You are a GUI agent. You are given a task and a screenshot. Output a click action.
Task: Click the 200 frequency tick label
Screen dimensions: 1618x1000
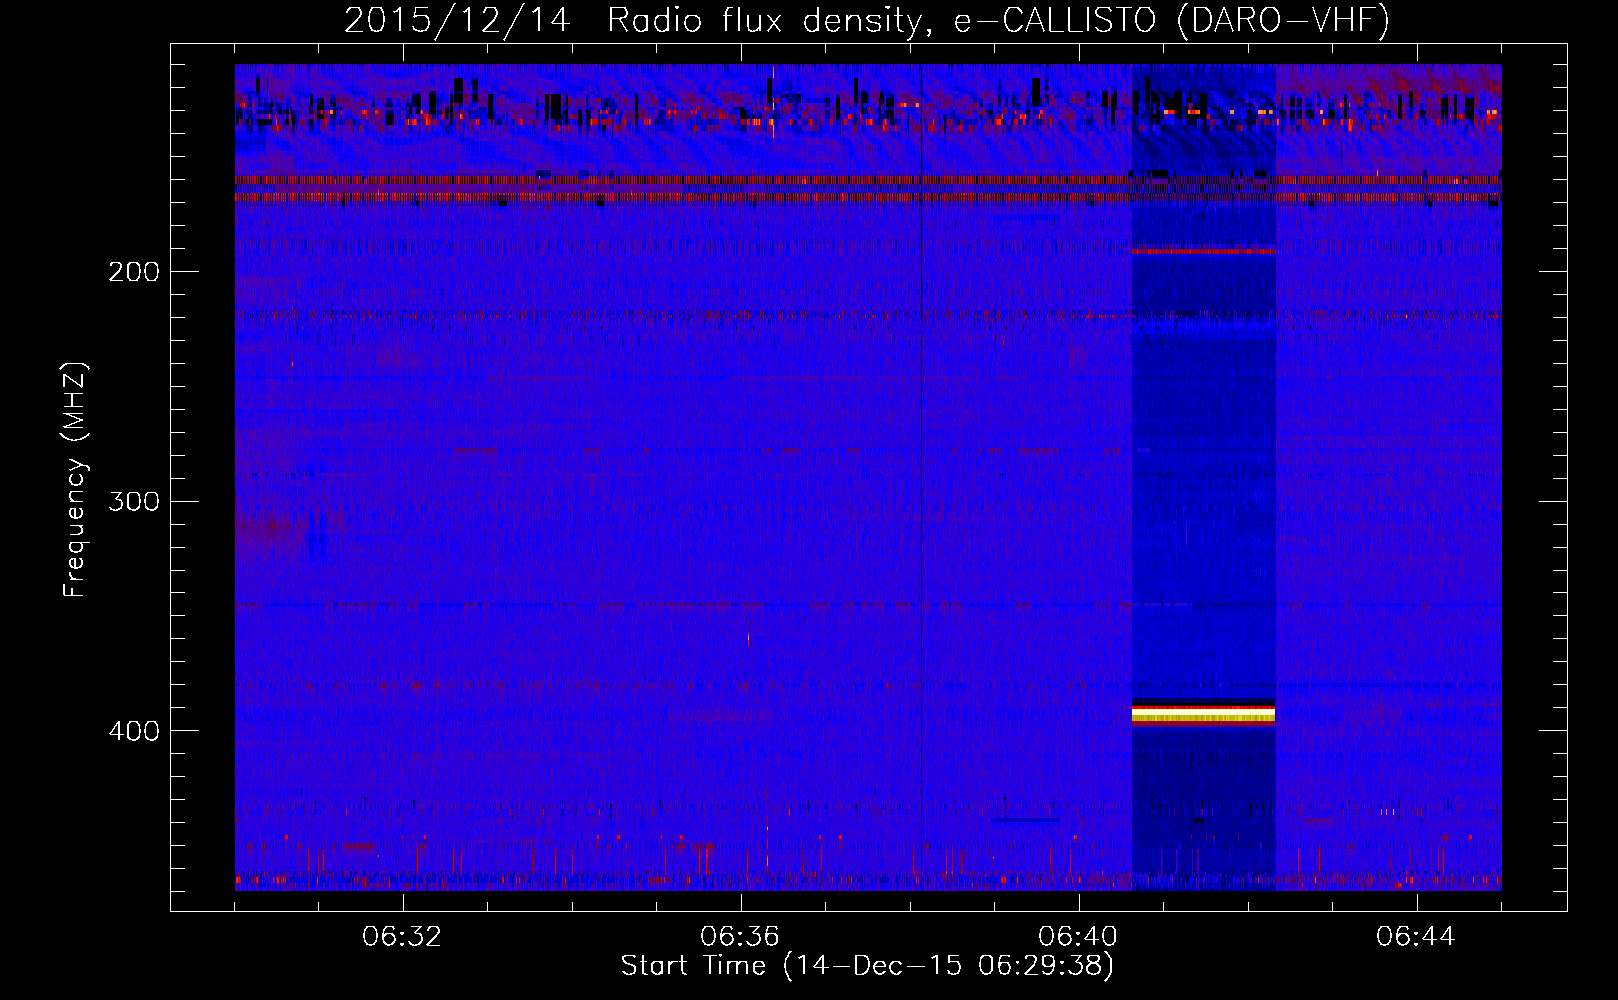point(134,272)
